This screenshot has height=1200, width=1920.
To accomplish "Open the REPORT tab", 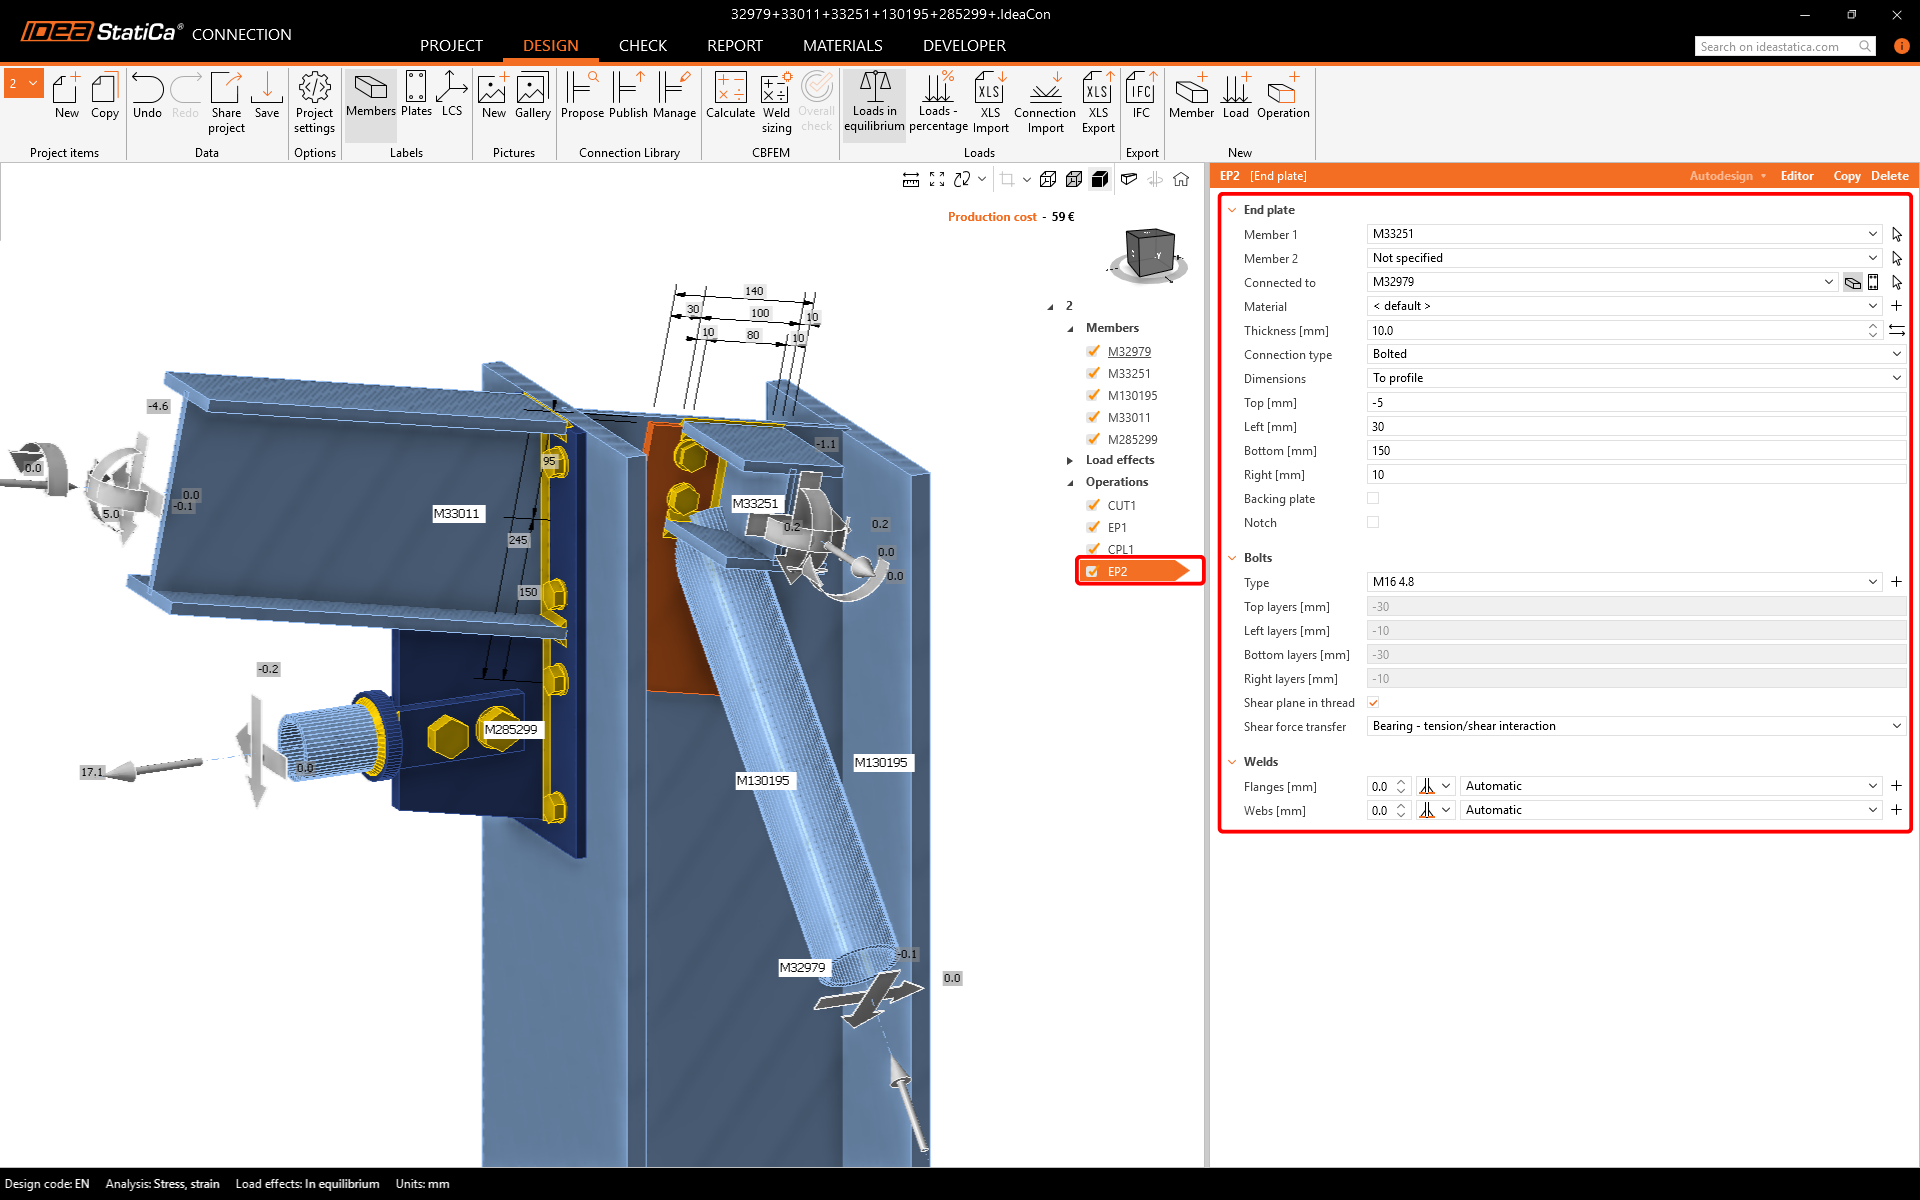I will pos(734,46).
